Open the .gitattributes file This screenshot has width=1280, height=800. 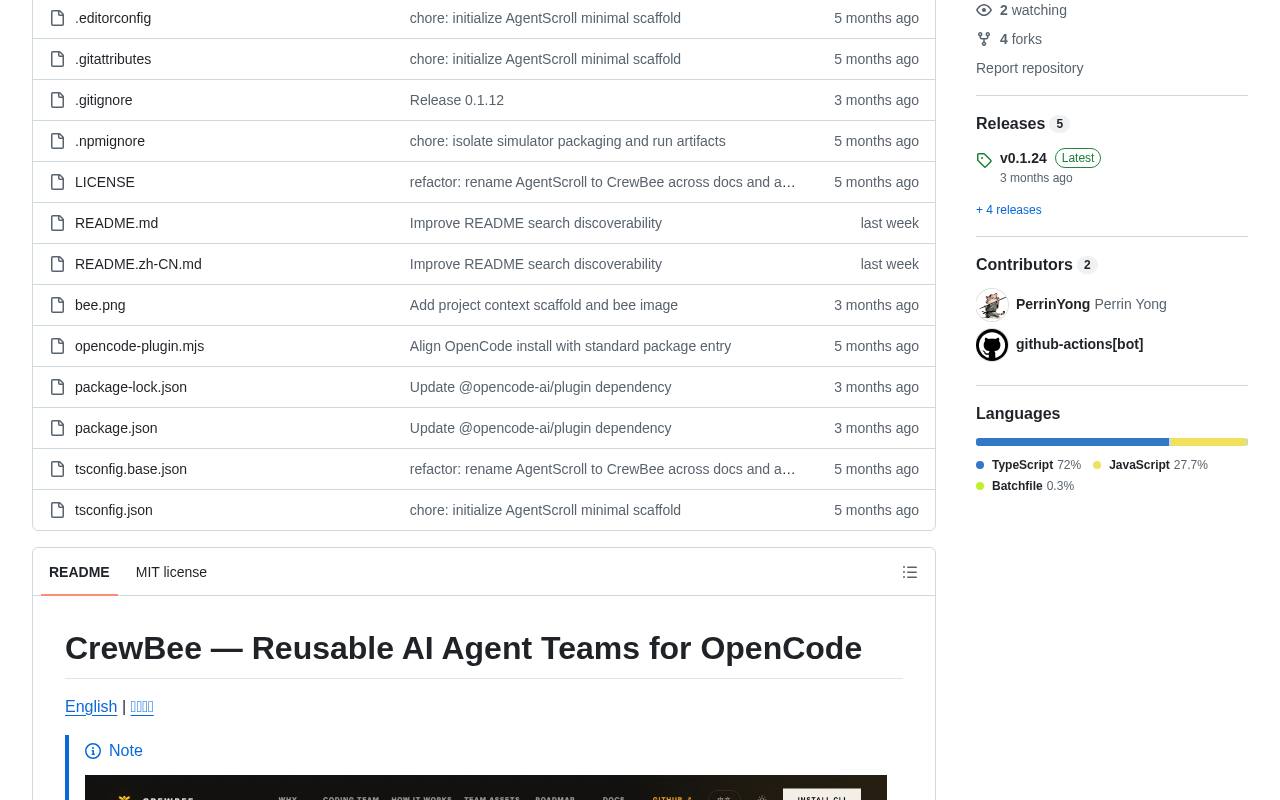113,59
